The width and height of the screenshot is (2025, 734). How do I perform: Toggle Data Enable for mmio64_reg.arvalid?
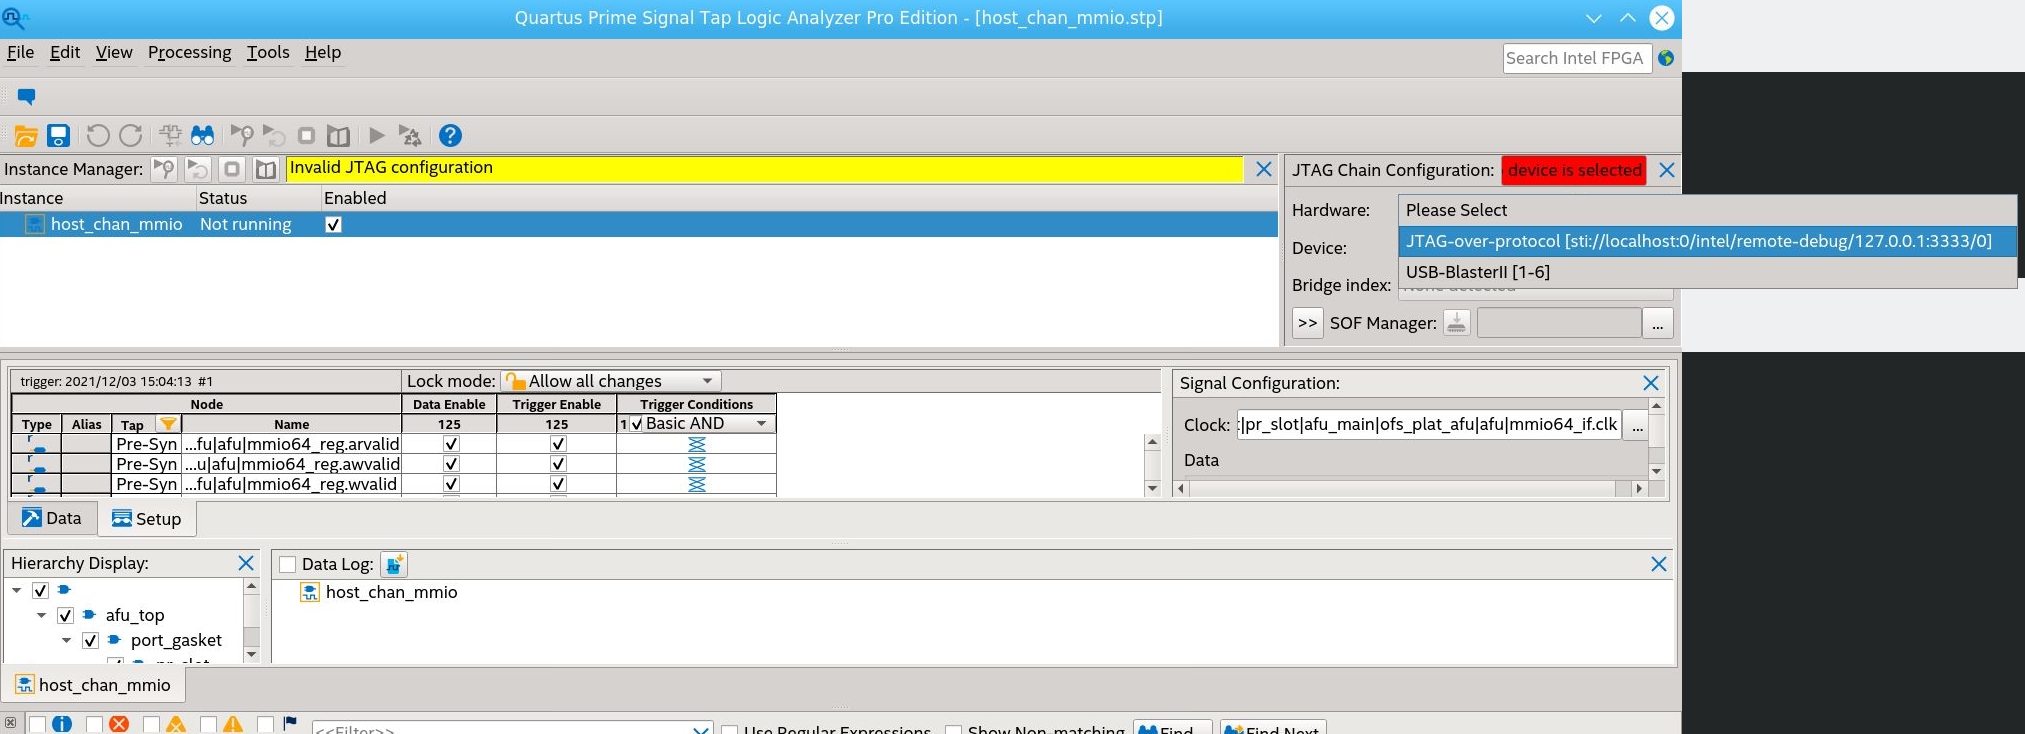click(451, 444)
